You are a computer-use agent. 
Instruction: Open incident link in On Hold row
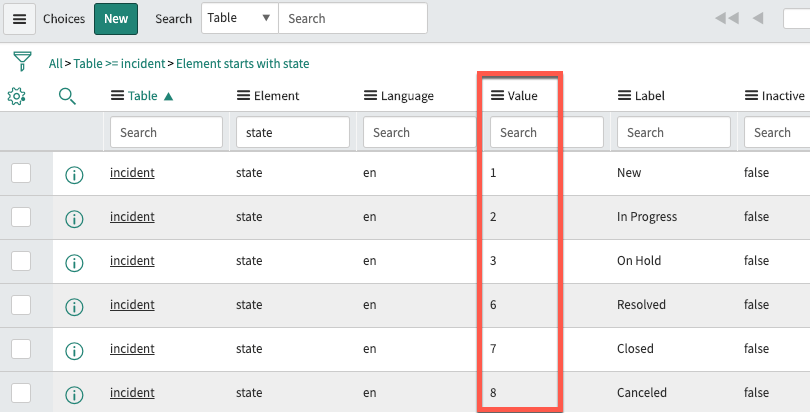(132, 261)
